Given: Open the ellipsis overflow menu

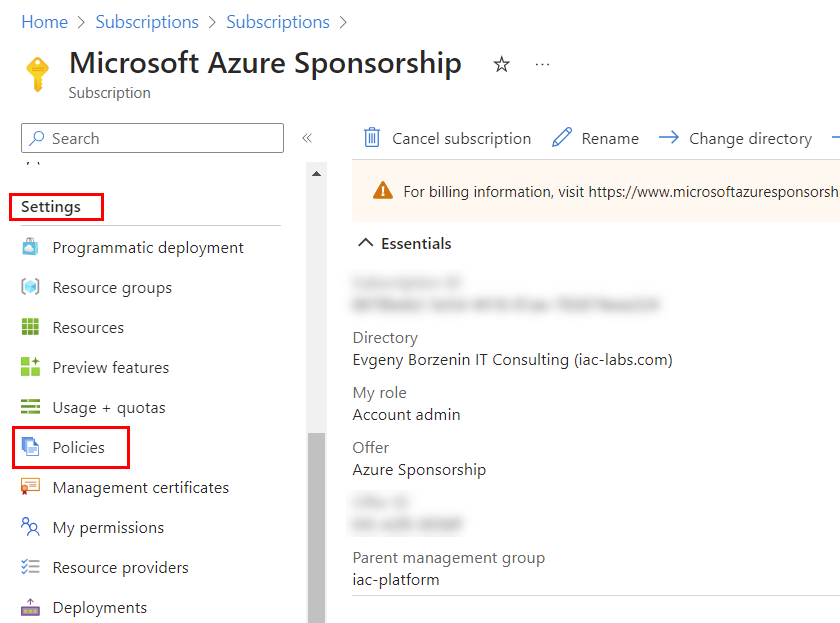Looking at the screenshot, I should [x=542, y=62].
